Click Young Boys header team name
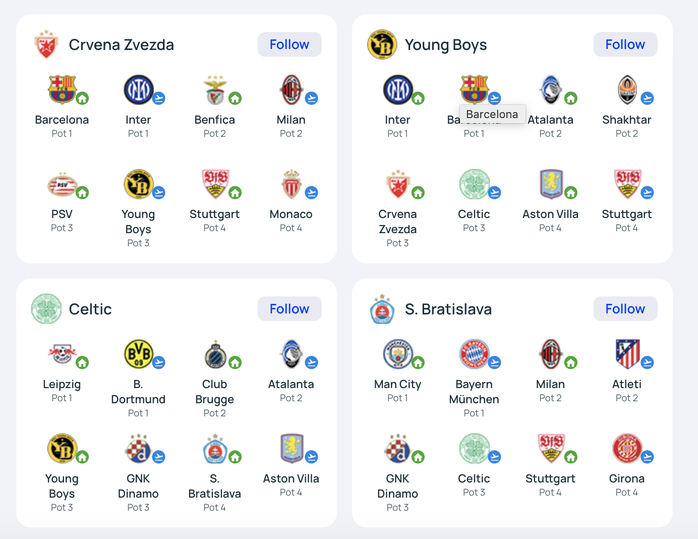 coord(446,45)
